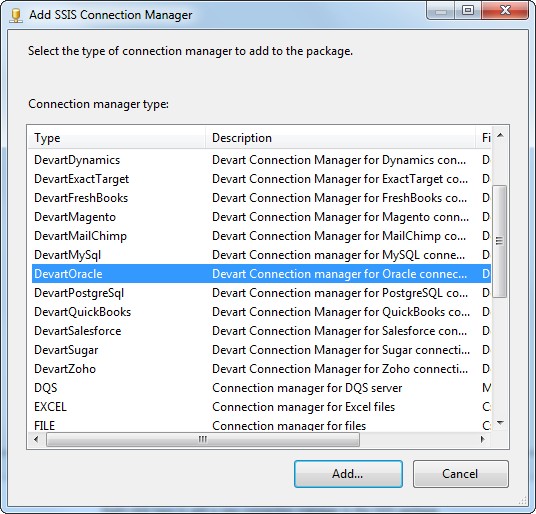This screenshot has width=536, height=514.
Task: Click the Oracle connection description cell
Action: 339,274
